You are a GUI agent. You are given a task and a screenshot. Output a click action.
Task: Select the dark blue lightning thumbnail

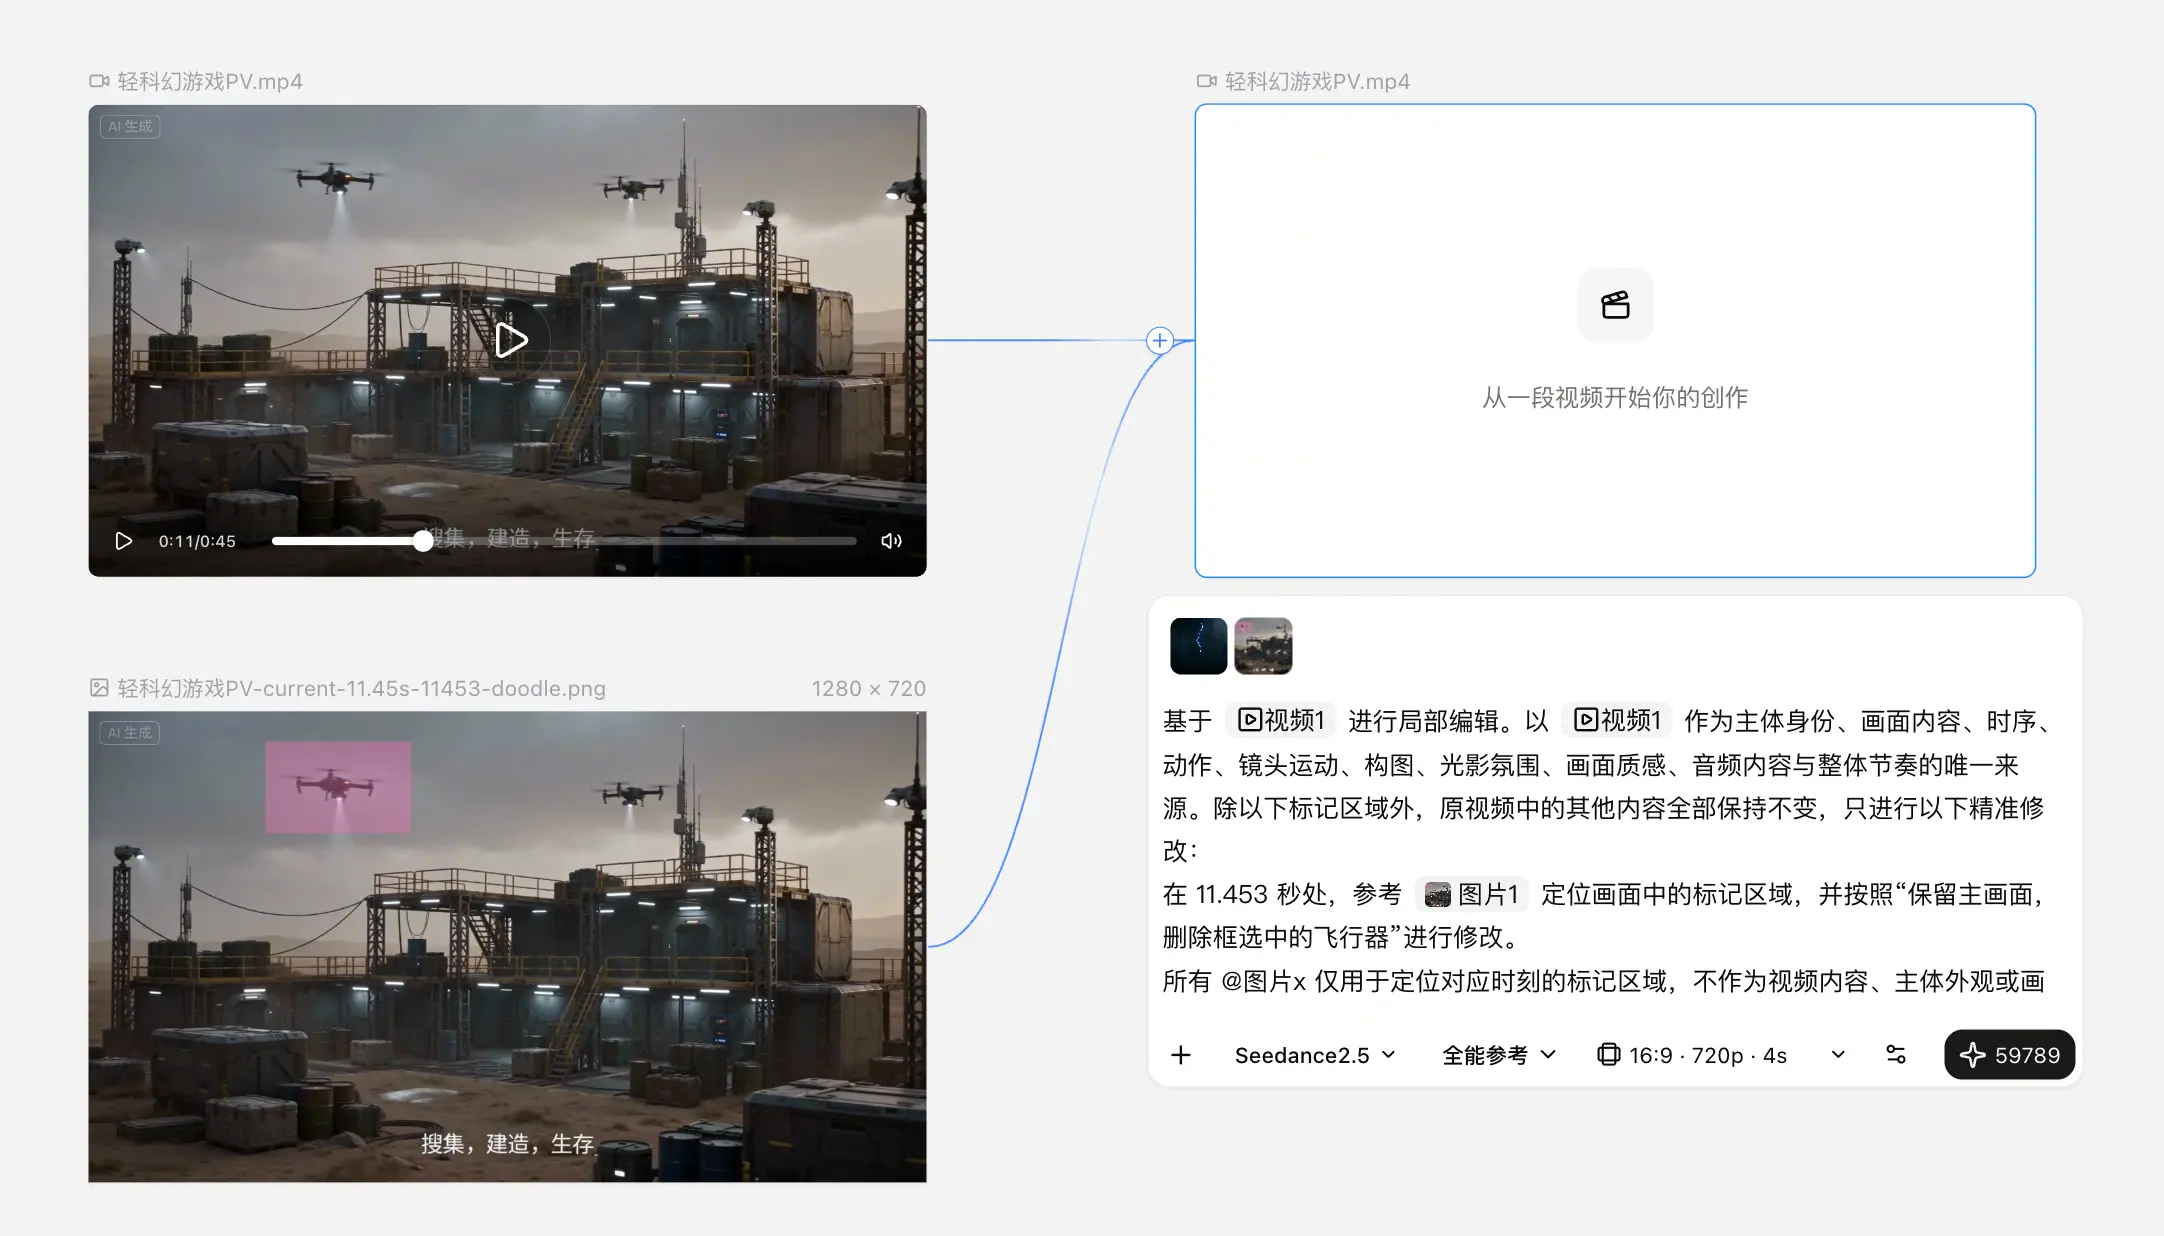(x=1198, y=646)
